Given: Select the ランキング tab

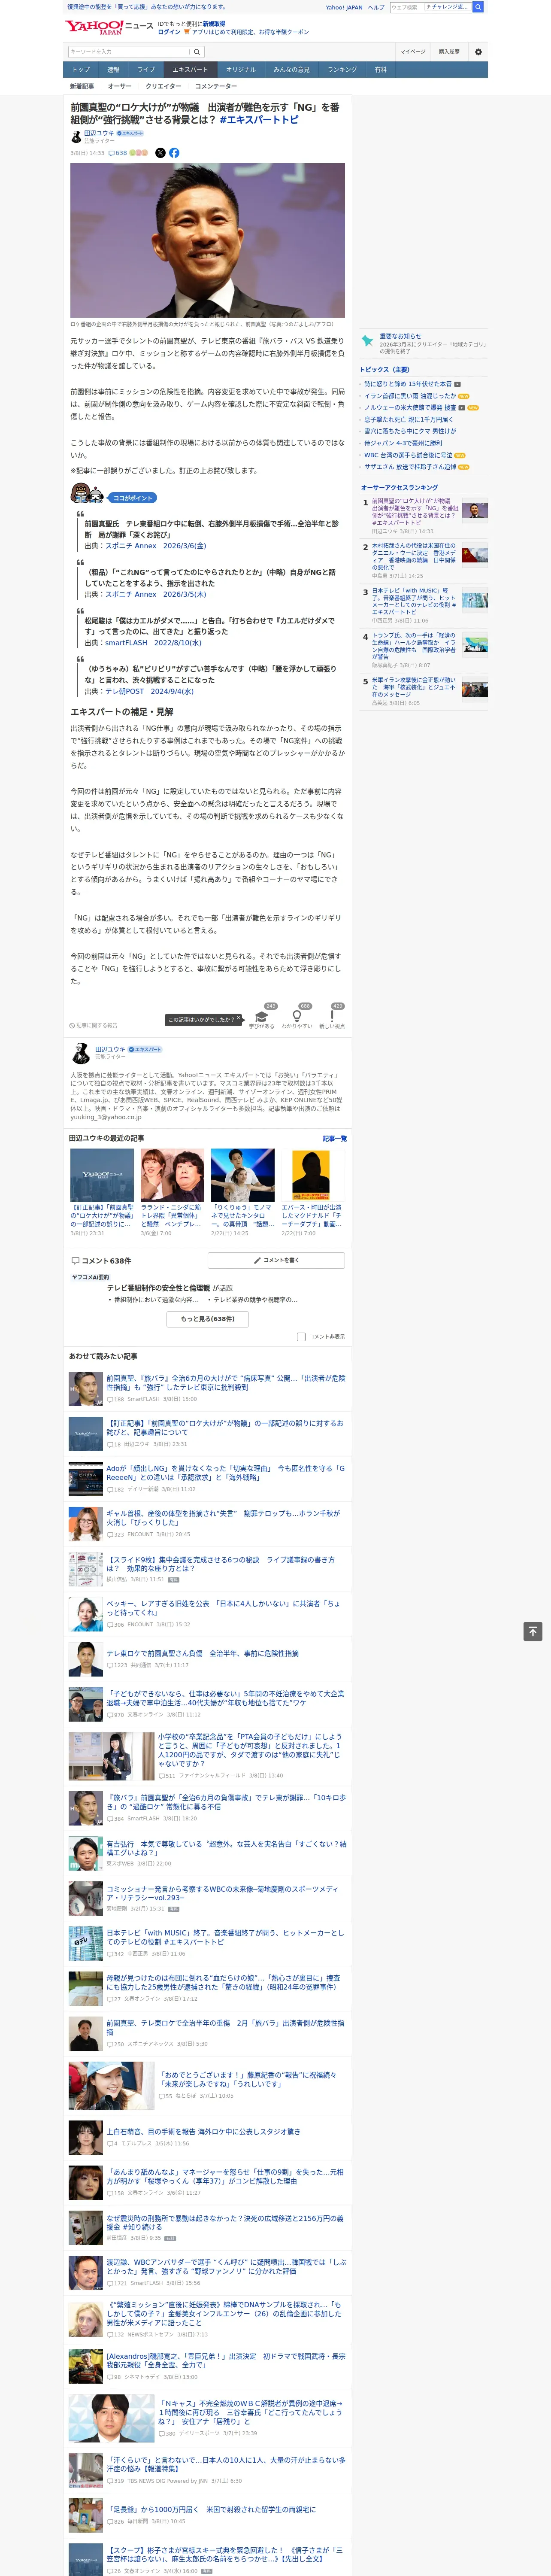Looking at the screenshot, I should pos(342,70).
